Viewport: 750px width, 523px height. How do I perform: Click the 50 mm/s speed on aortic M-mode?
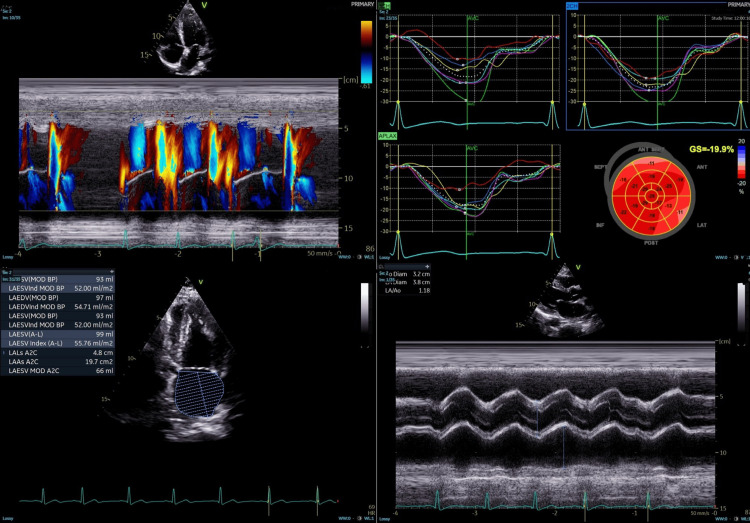point(701,513)
